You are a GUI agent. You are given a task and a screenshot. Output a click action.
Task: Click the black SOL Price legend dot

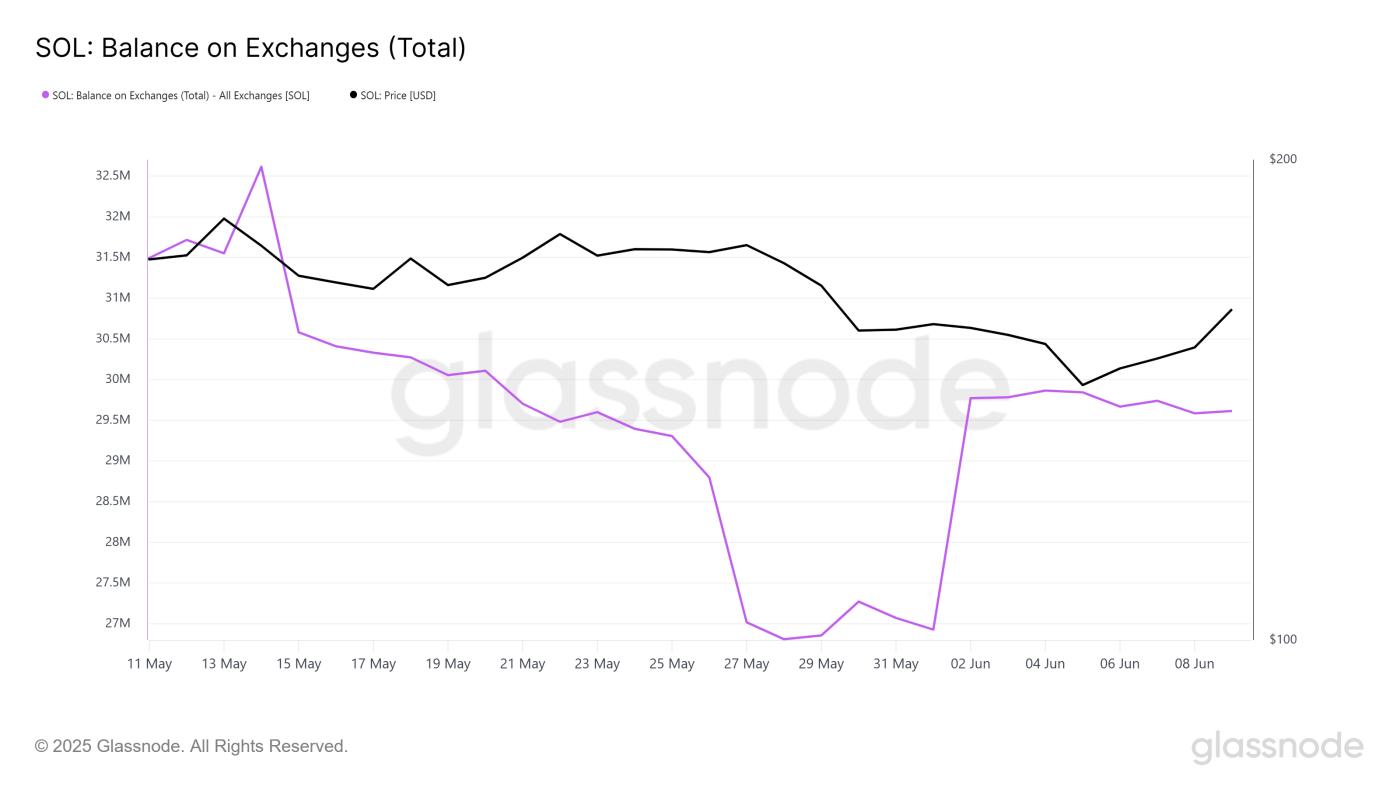[x=353, y=95]
